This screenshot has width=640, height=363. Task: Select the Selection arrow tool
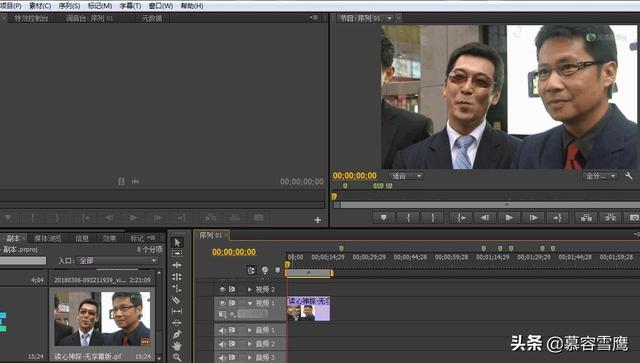(177, 243)
